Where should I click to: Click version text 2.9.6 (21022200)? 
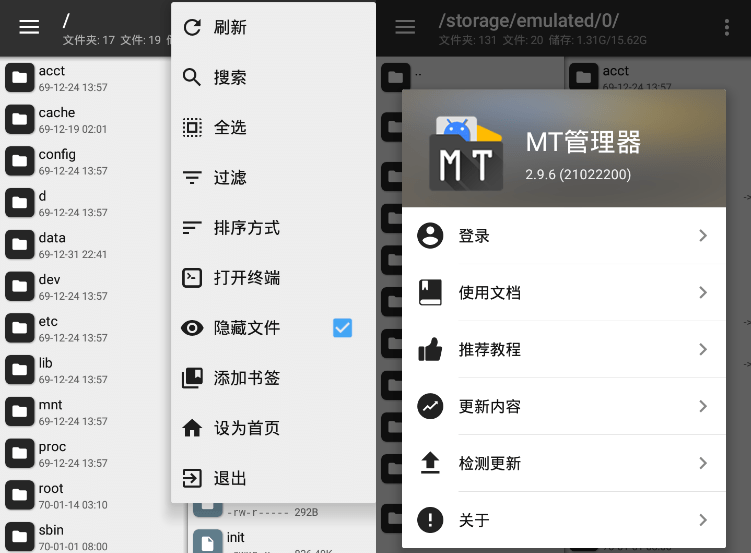578,174
